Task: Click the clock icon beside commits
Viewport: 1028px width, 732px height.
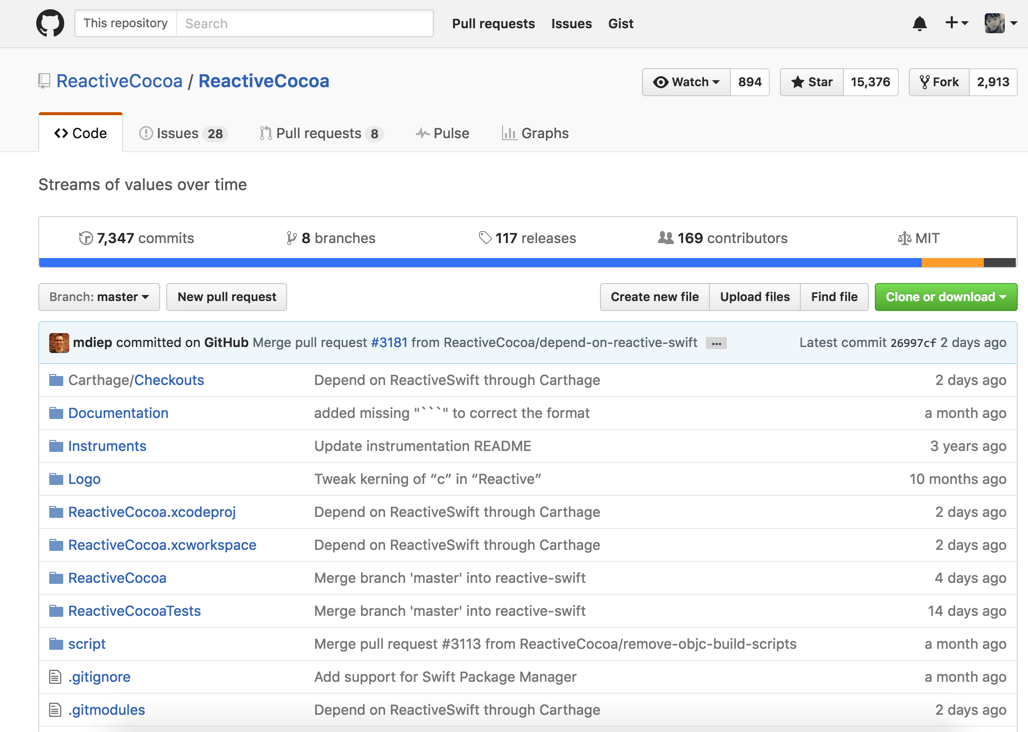Action: (86, 238)
